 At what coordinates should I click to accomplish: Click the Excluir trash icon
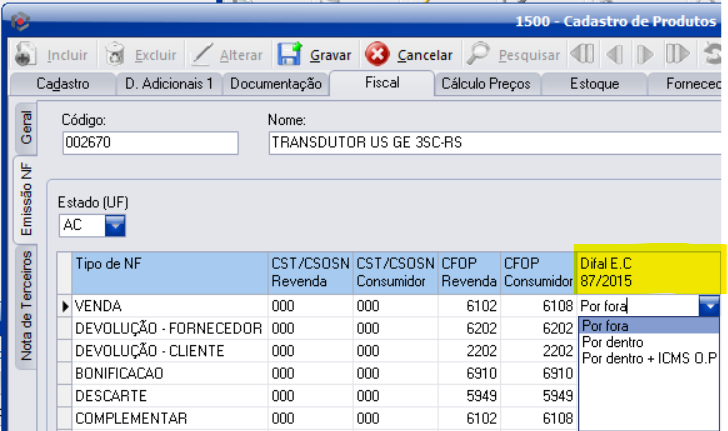click(116, 55)
